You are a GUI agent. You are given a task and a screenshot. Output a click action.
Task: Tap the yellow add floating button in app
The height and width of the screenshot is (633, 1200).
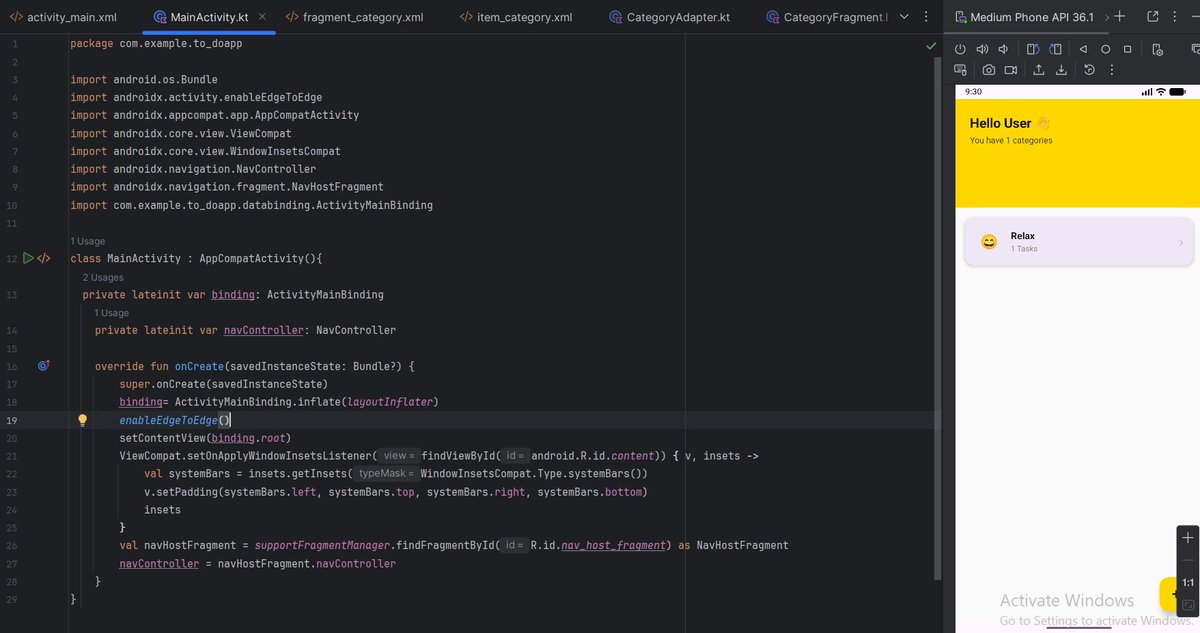(1169, 594)
